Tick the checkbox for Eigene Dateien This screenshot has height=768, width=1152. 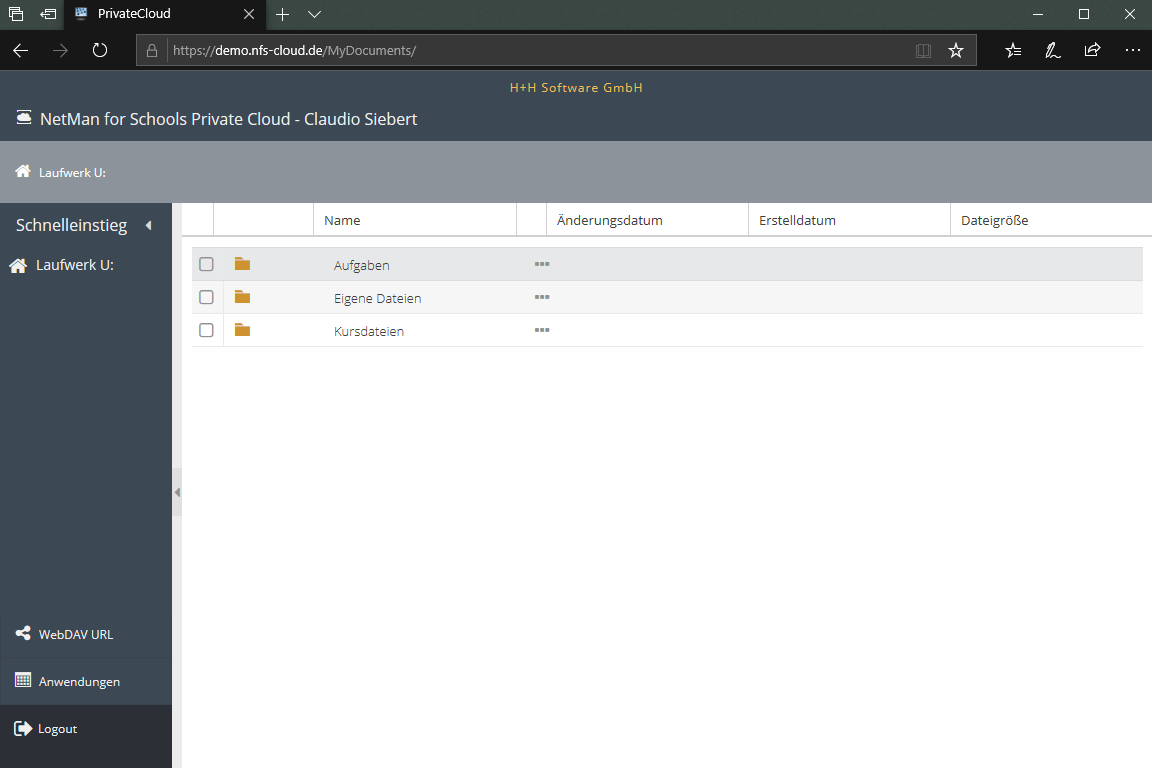pos(206,297)
